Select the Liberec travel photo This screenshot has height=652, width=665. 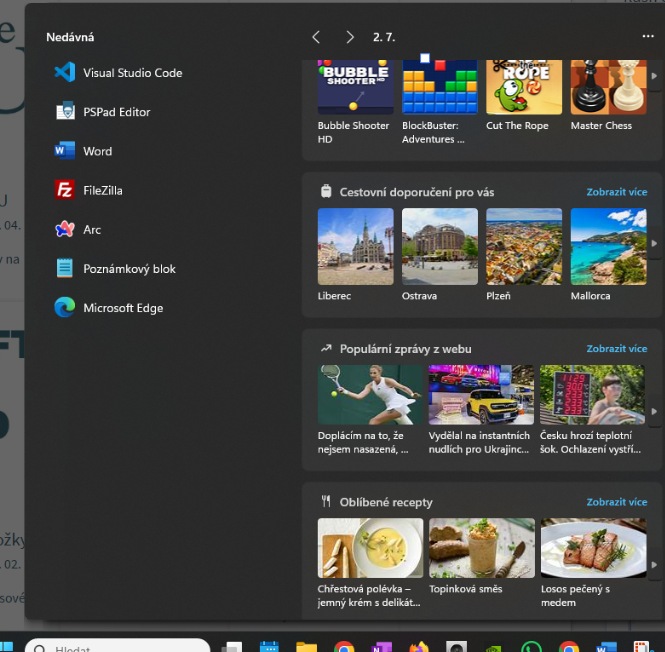pos(355,246)
